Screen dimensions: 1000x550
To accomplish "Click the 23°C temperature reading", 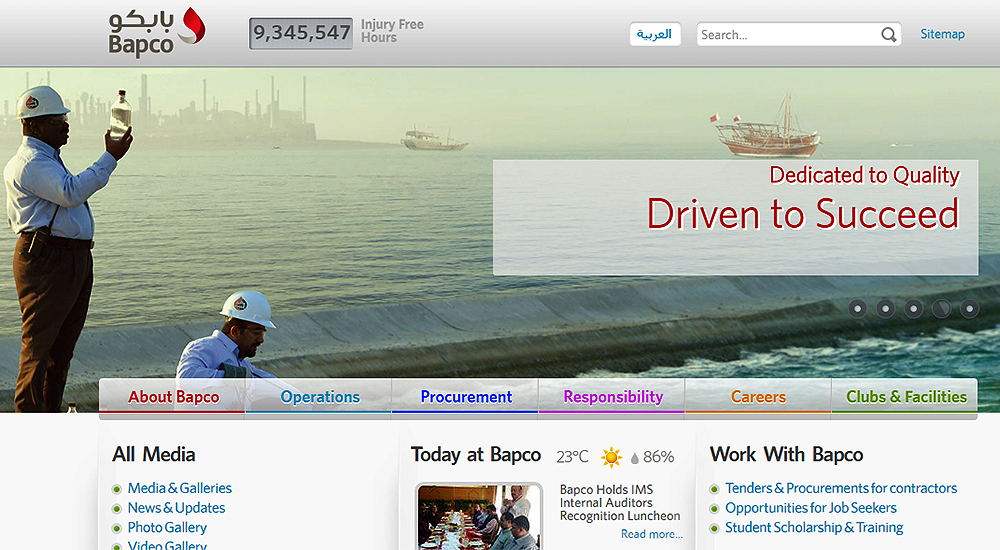I will coord(572,457).
